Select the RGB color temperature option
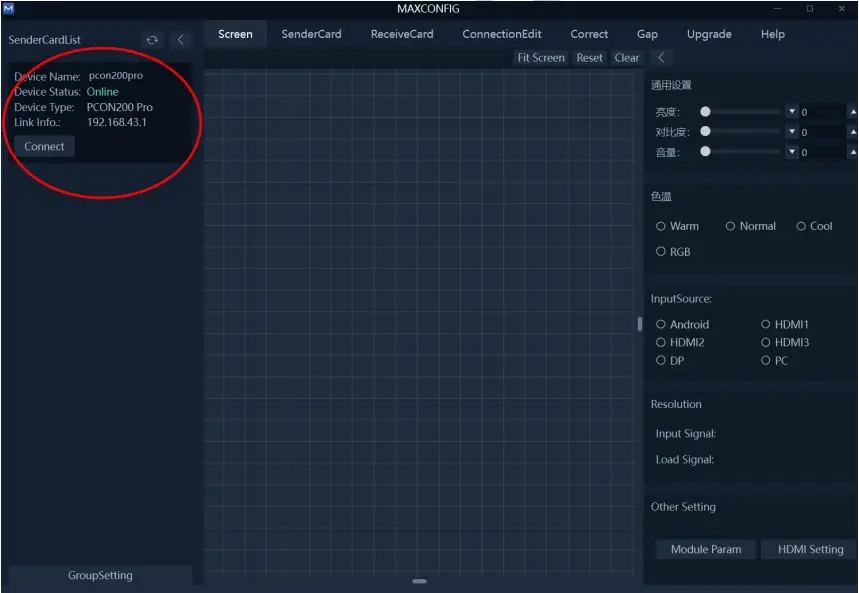 pyautogui.click(x=673, y=252)
